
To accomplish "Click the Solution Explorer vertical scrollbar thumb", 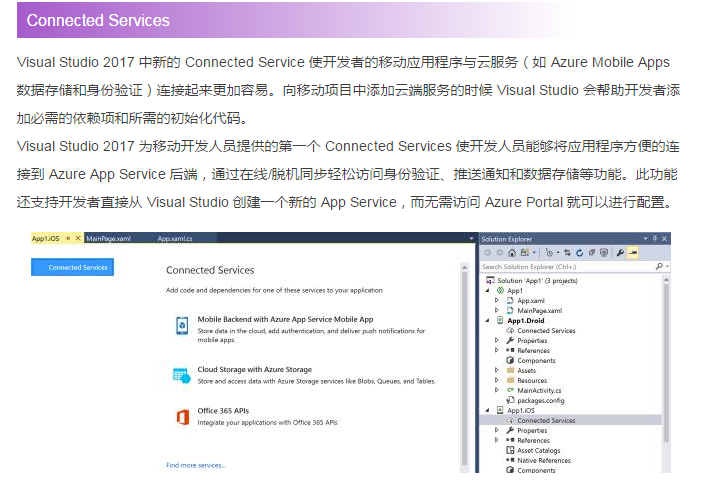I will coord(666,363).
